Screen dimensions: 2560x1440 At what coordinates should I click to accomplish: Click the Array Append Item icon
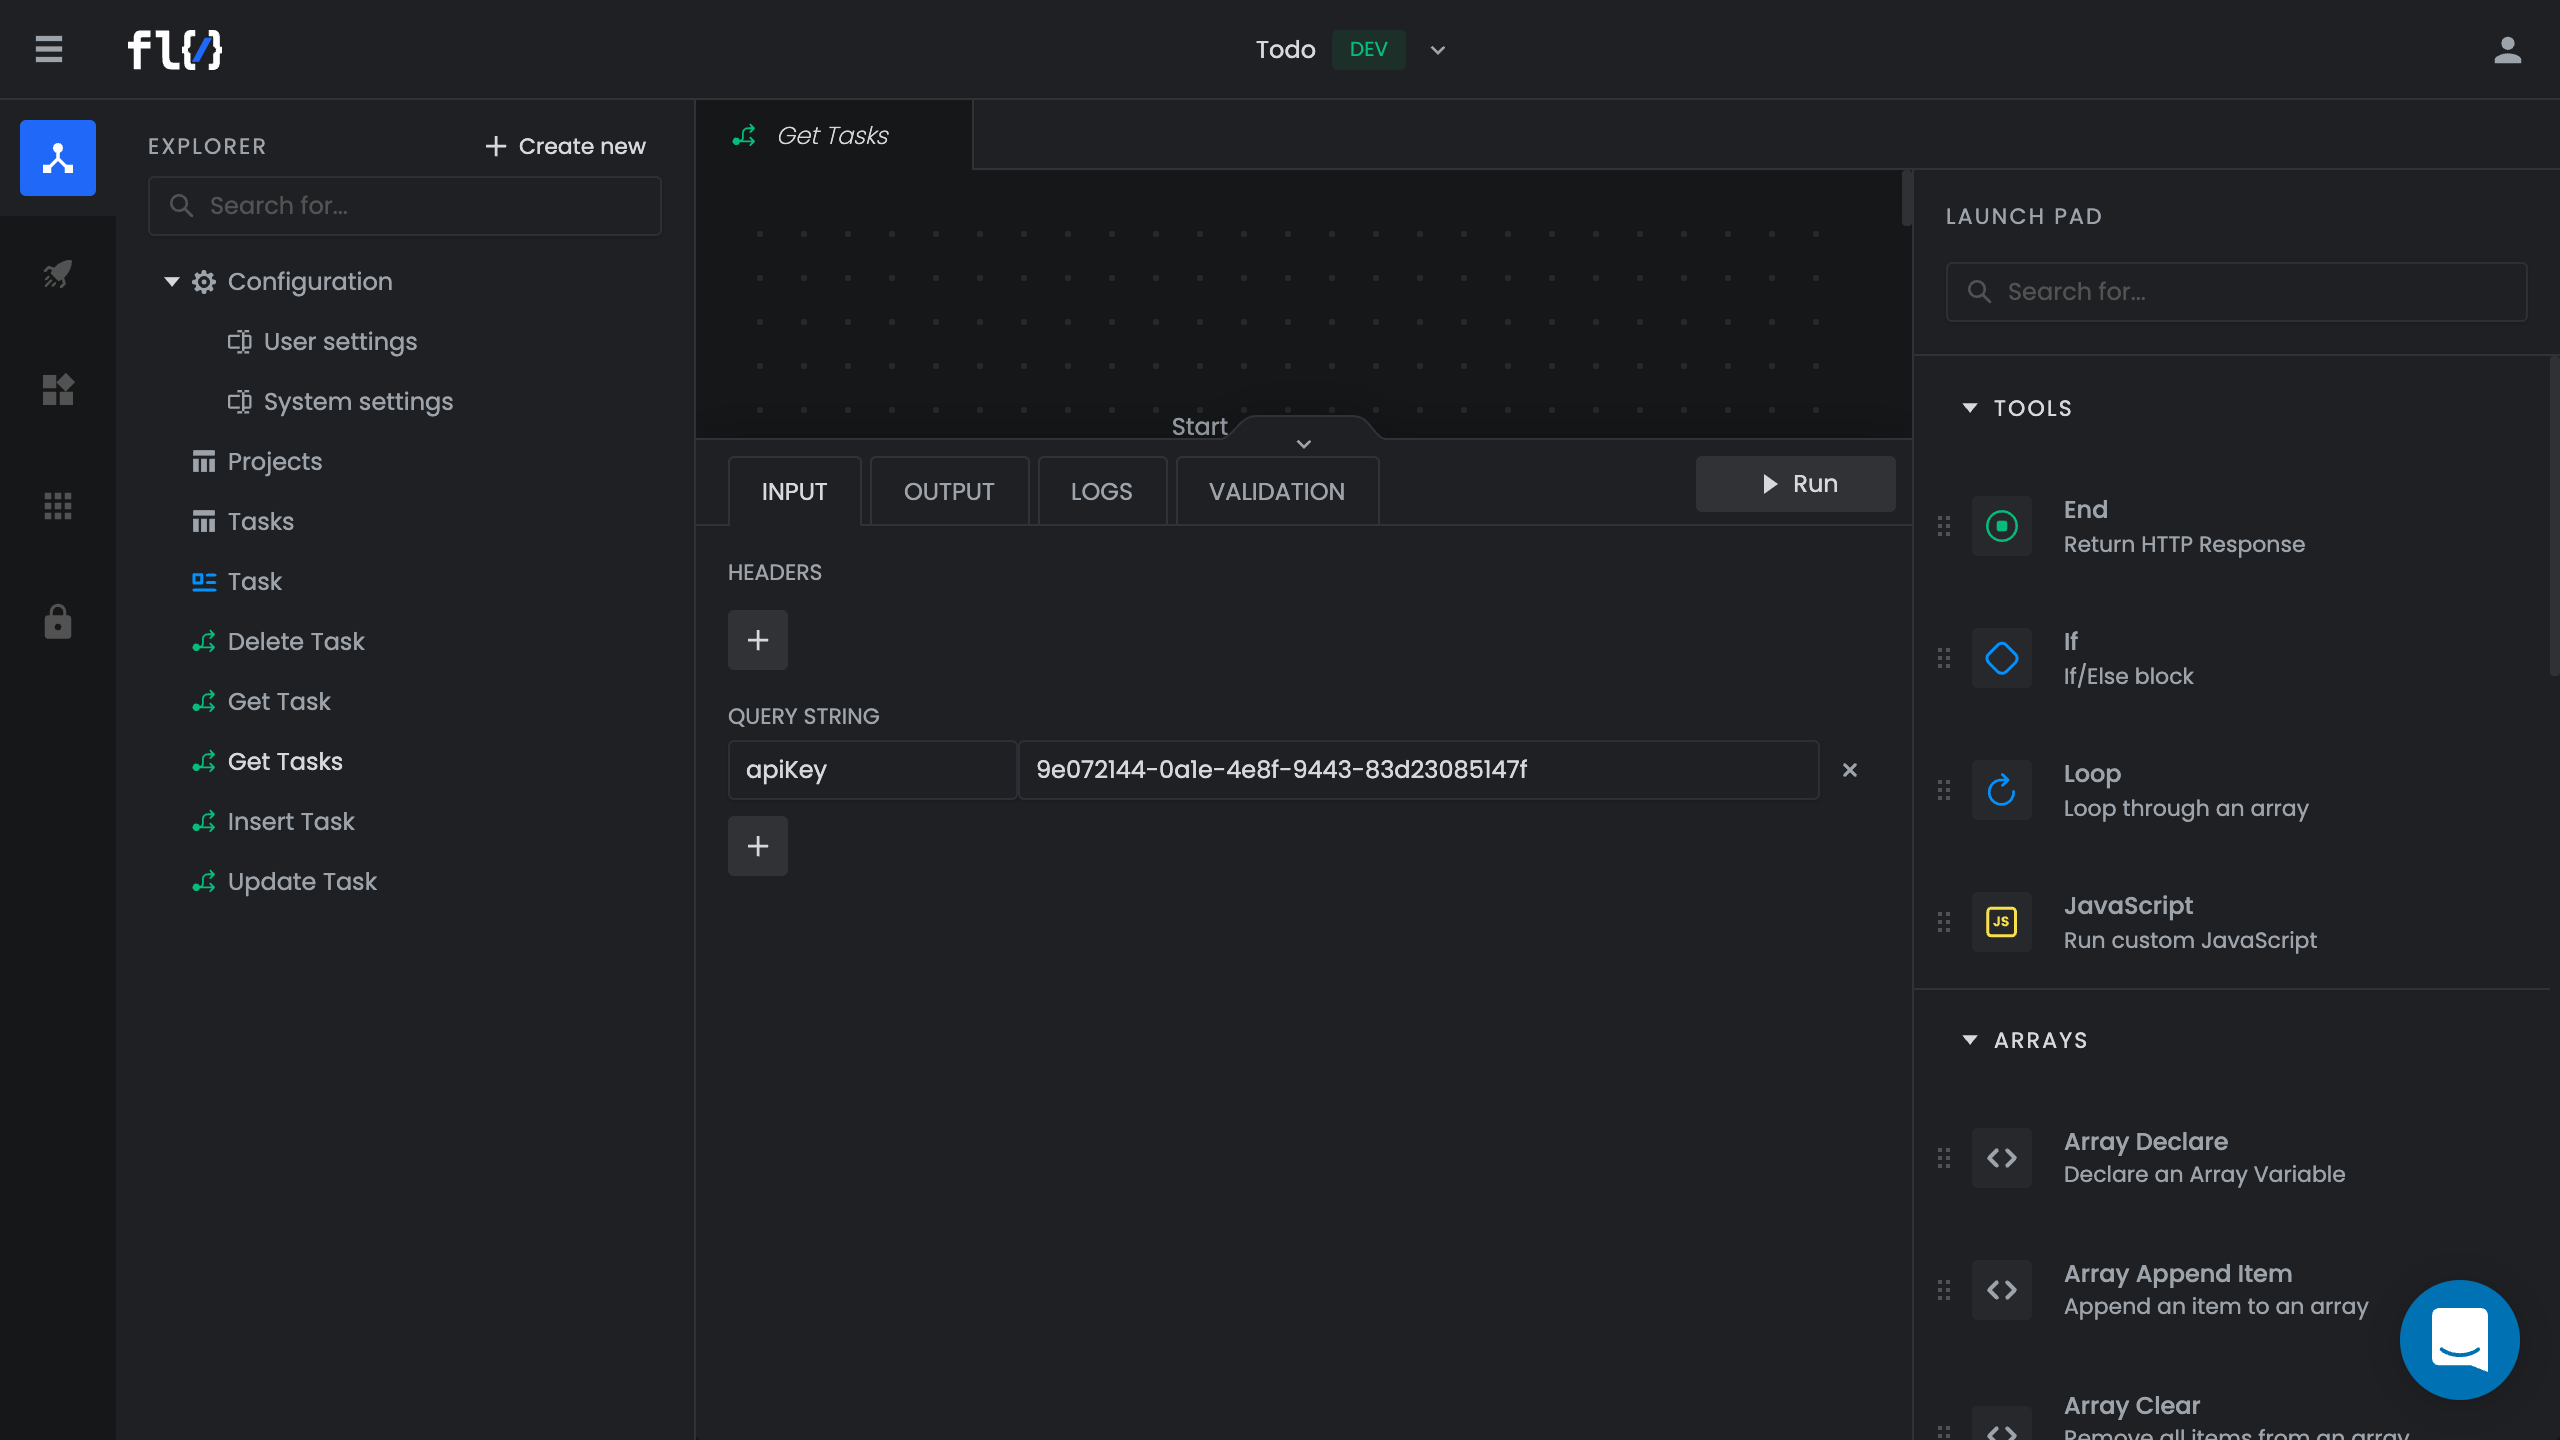coord(2002,1290)
